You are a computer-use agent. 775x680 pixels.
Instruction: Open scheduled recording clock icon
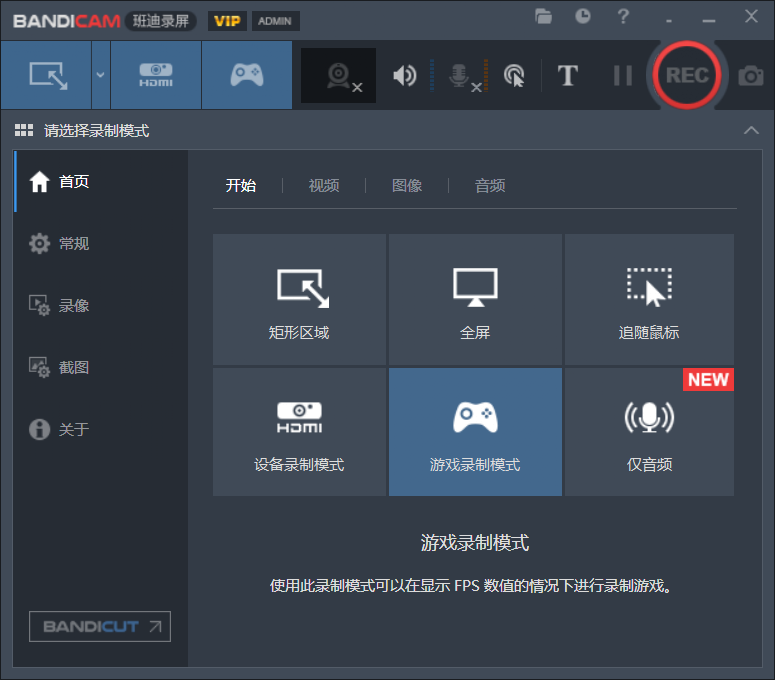click(x=583, y=16)
